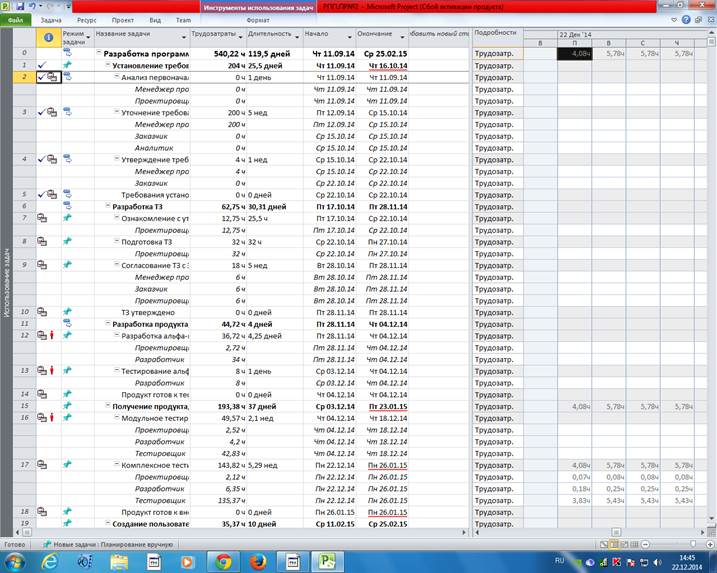This screenshot has width=717, height=573.
Task: Select row header number 2
Action: pyautogui.click(x=24, y=77)
